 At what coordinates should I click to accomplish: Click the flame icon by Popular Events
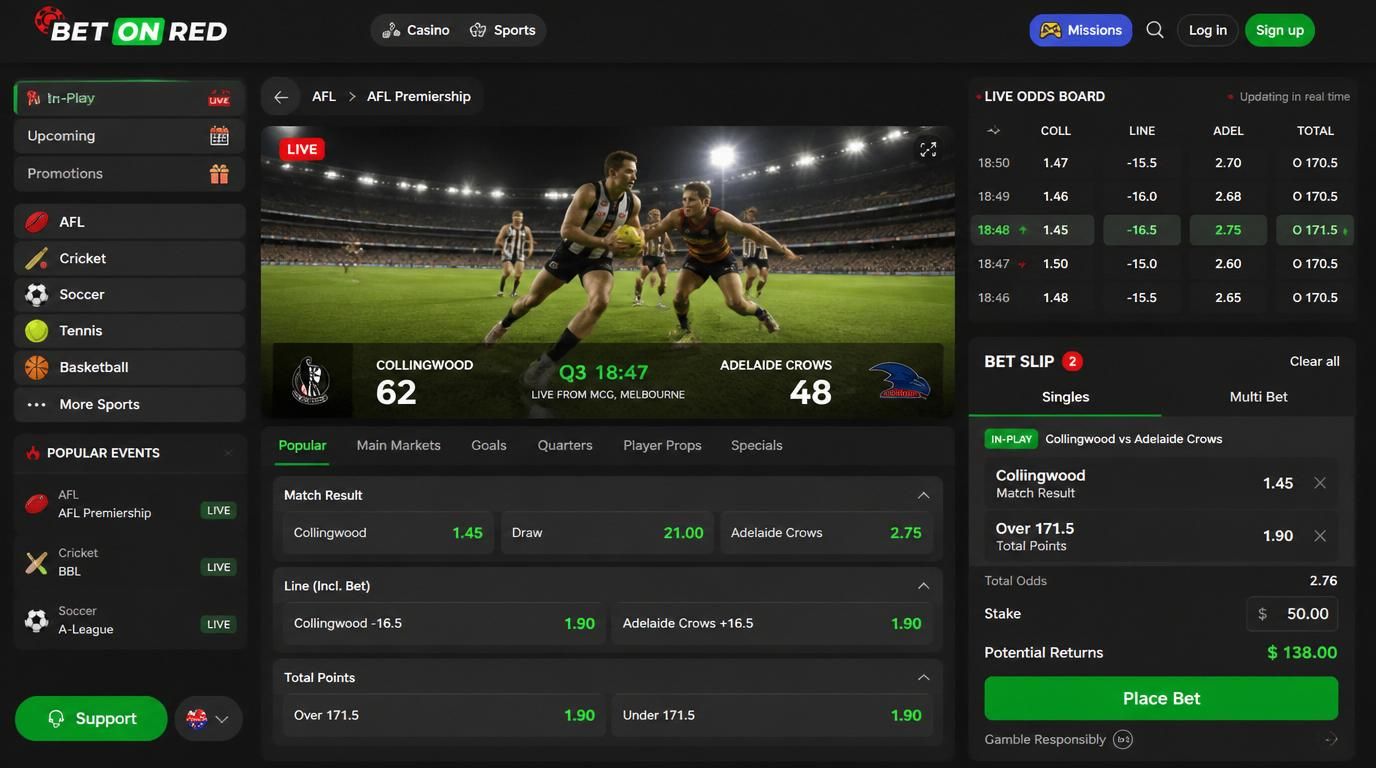click(x=33, y=453)
